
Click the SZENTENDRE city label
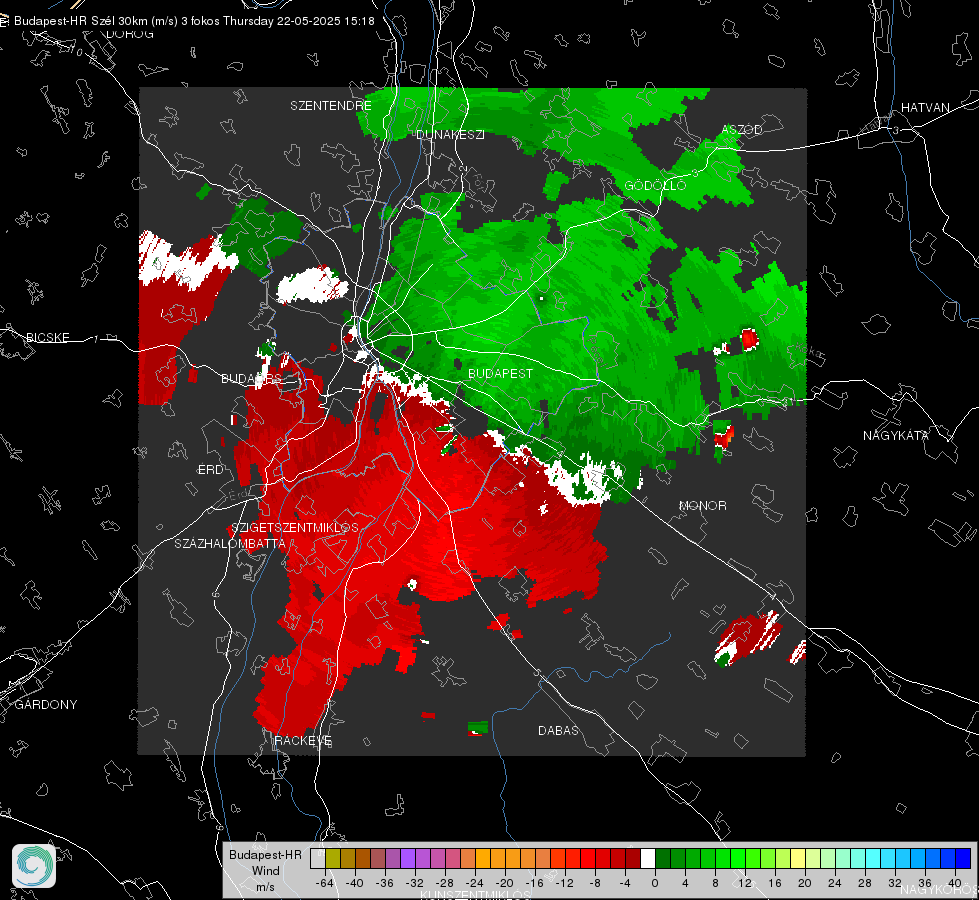pyautogui.click(x=331, y=106)
